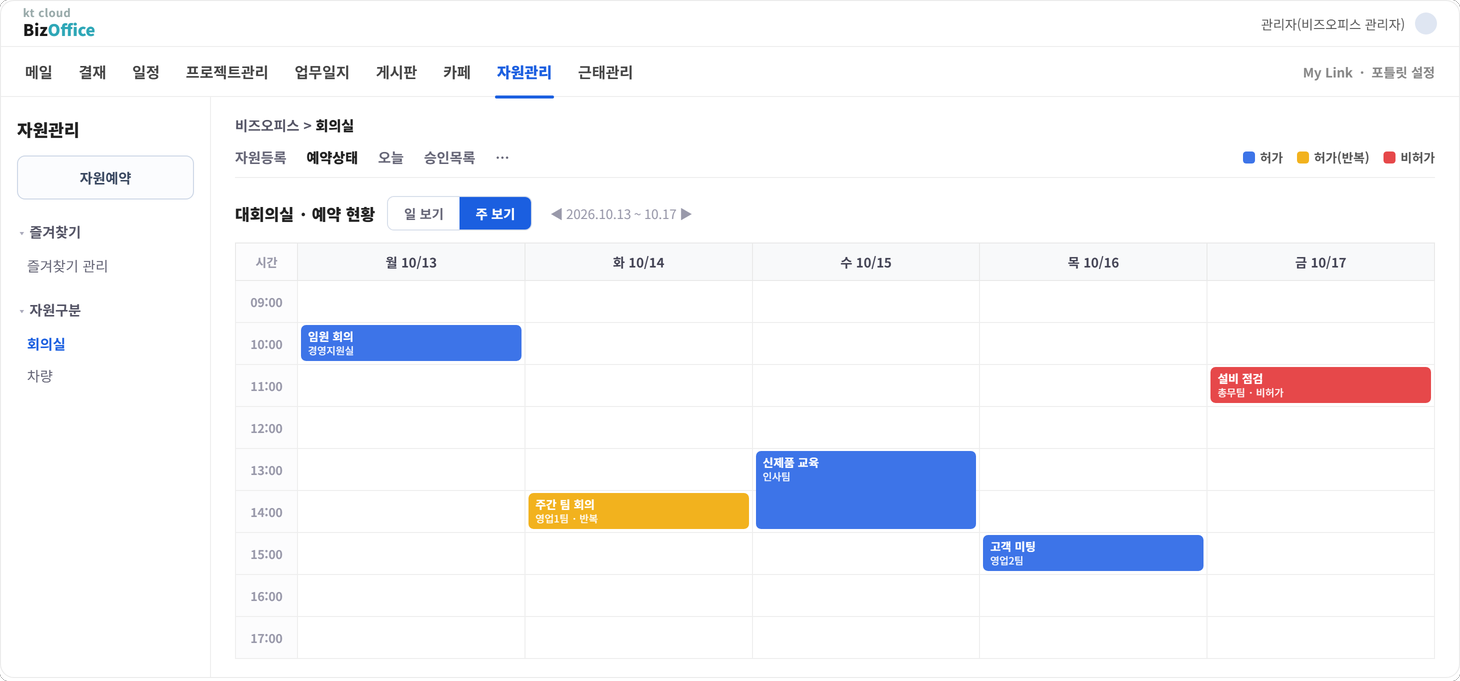Click the 화 10/14 column header
The height and width of the screenshot is (681, 1460).
coord(638,262)
